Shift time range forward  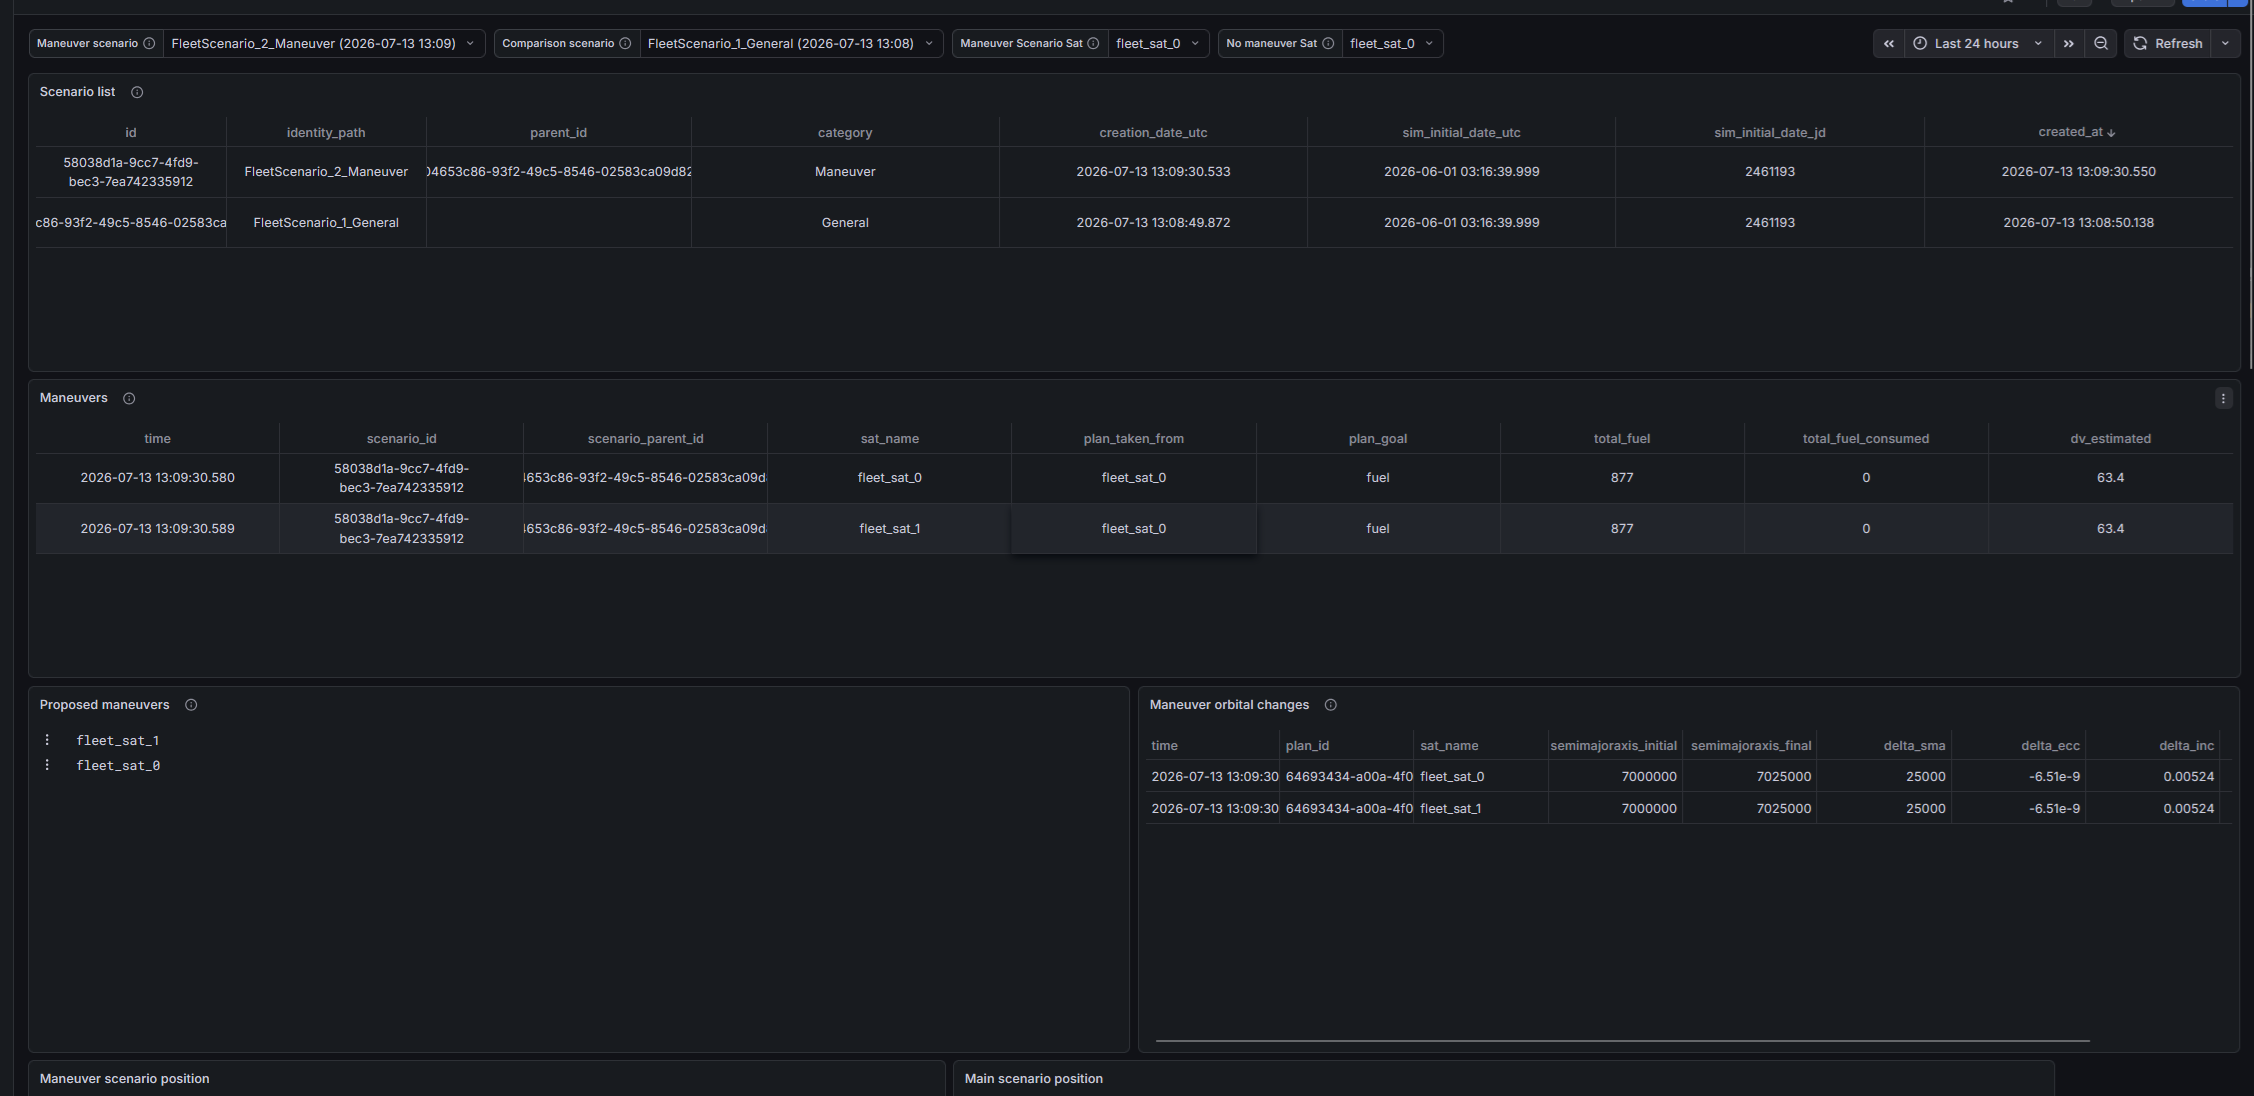point(2069,43)
